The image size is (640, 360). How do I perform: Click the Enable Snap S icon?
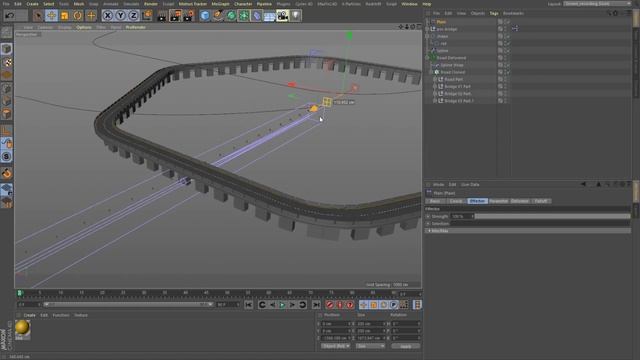[7, 157]
